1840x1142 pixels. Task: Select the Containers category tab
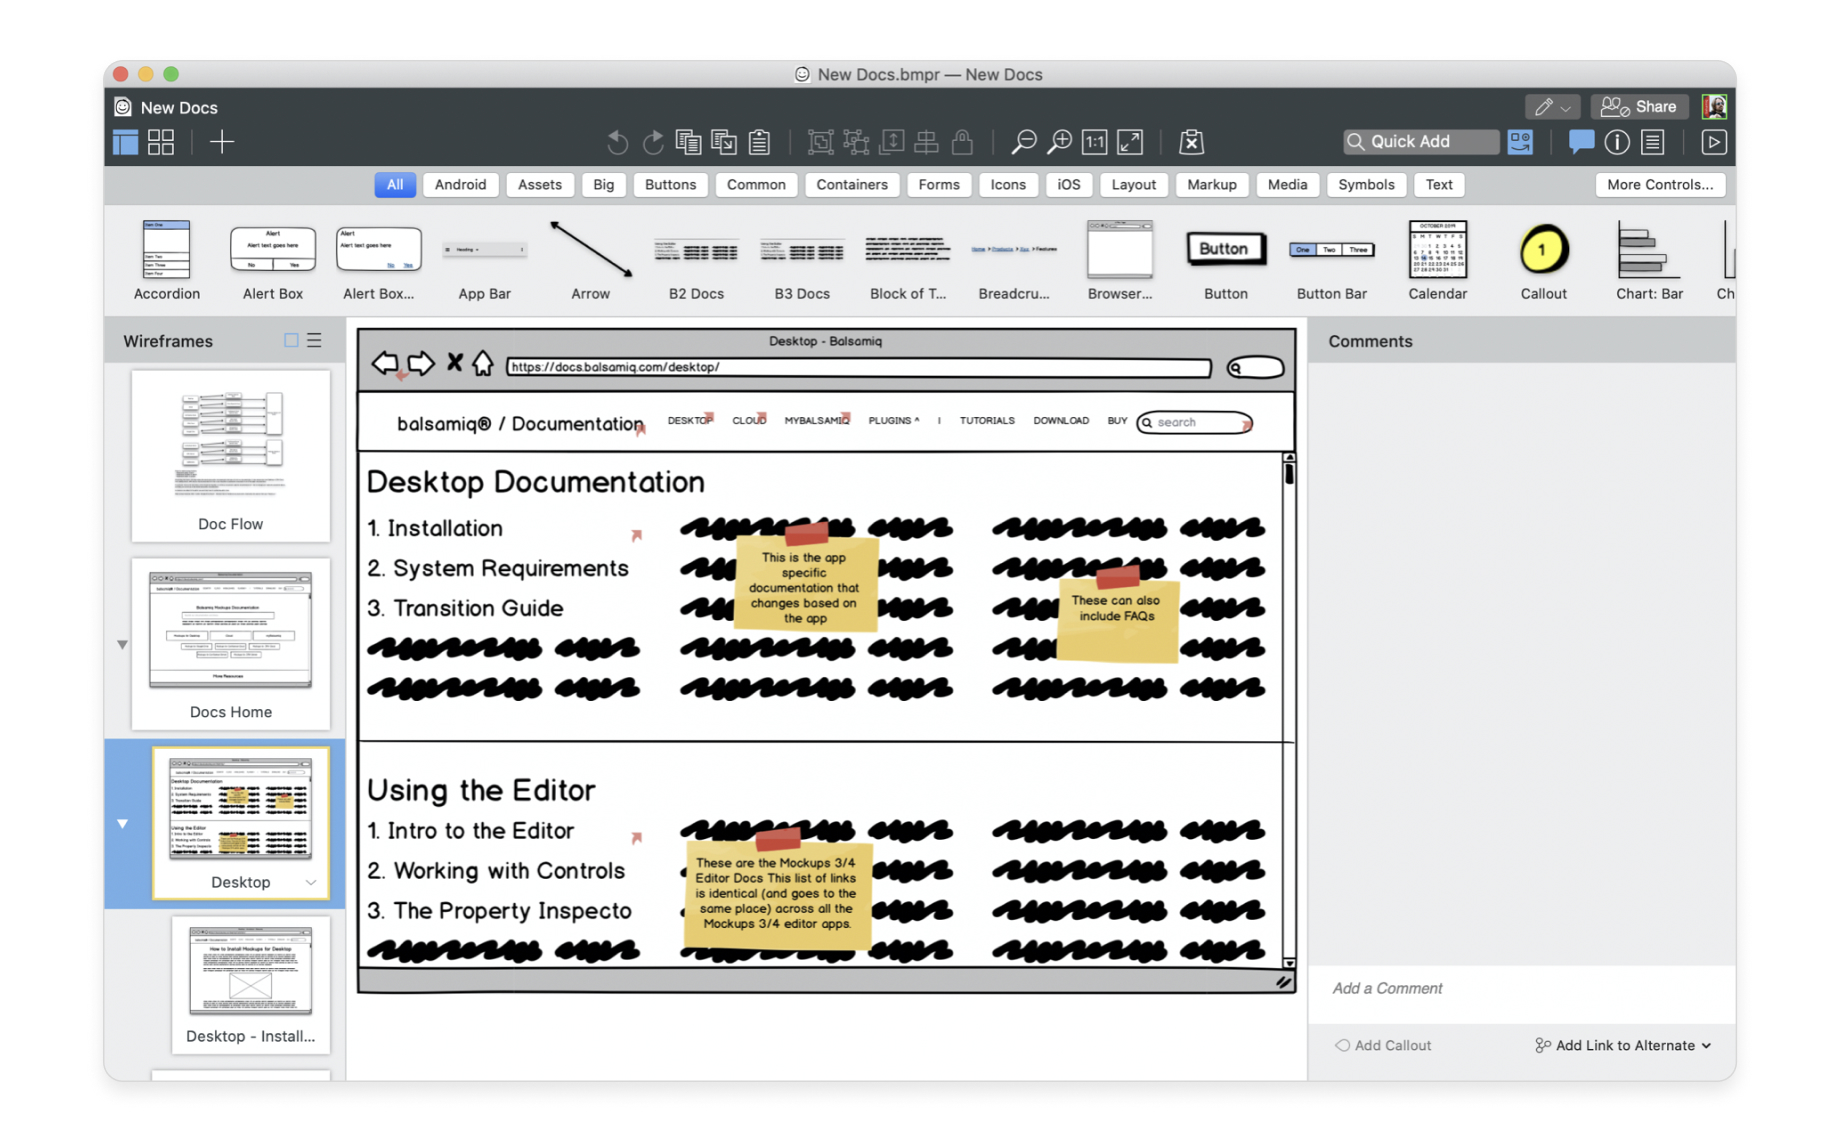(x=851, y=184)
